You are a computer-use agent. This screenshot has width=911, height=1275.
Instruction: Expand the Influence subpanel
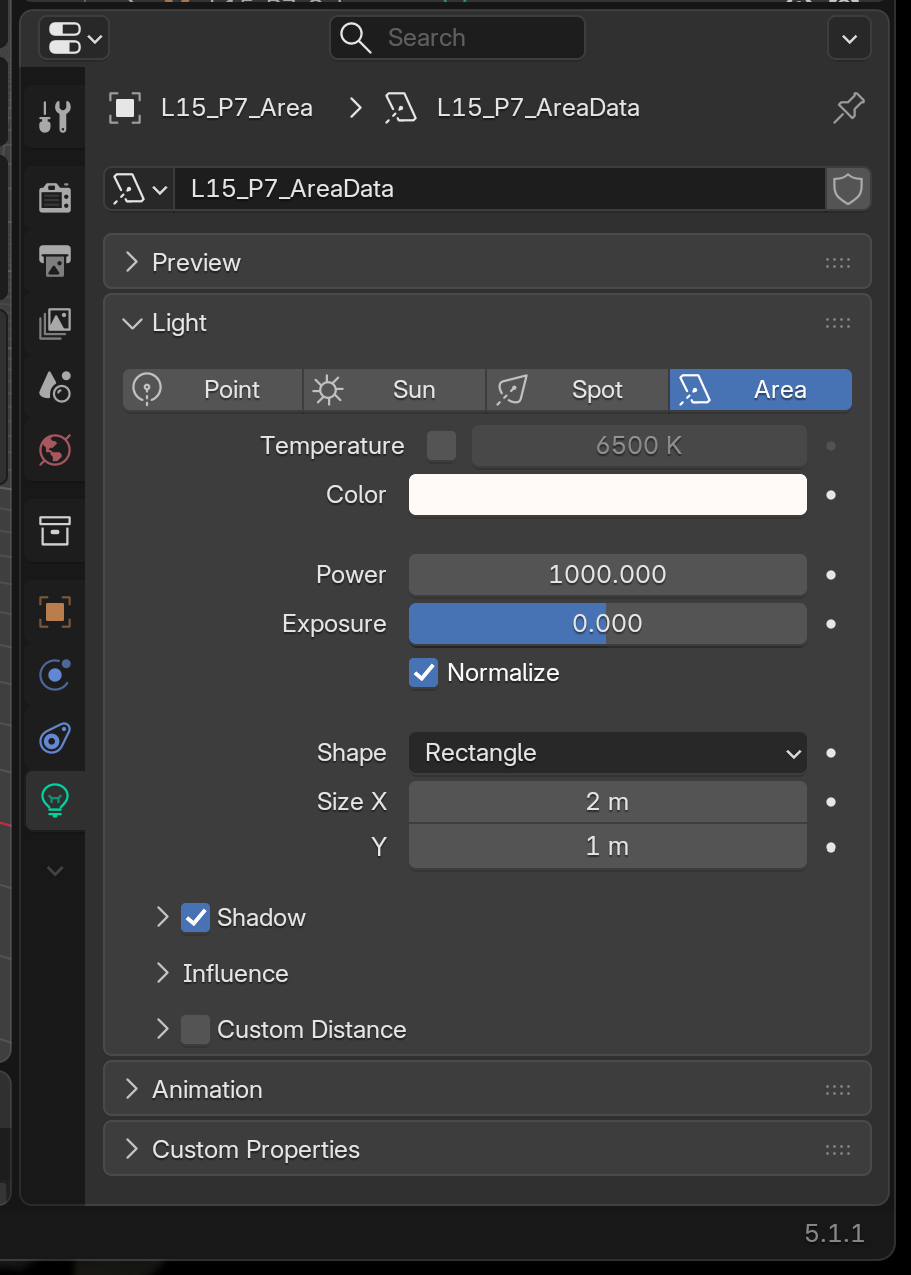pyautogui.click(x=162, y=973)
